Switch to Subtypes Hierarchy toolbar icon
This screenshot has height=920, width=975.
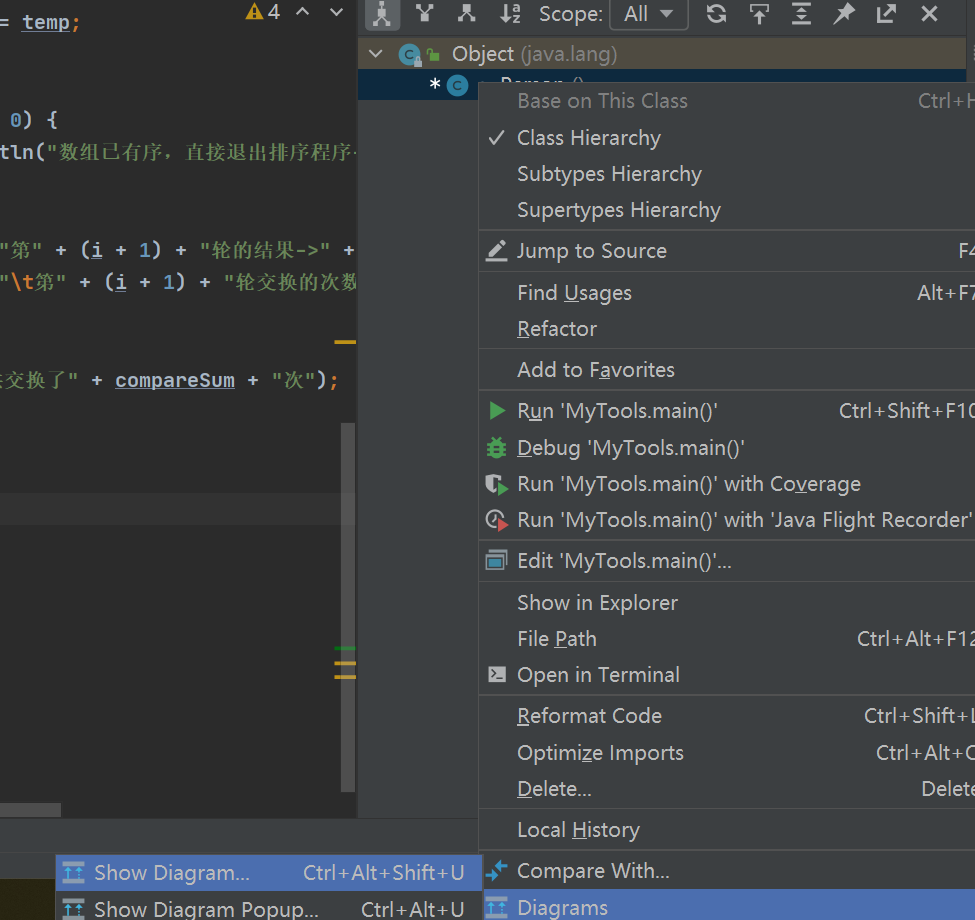coord(466,14)
